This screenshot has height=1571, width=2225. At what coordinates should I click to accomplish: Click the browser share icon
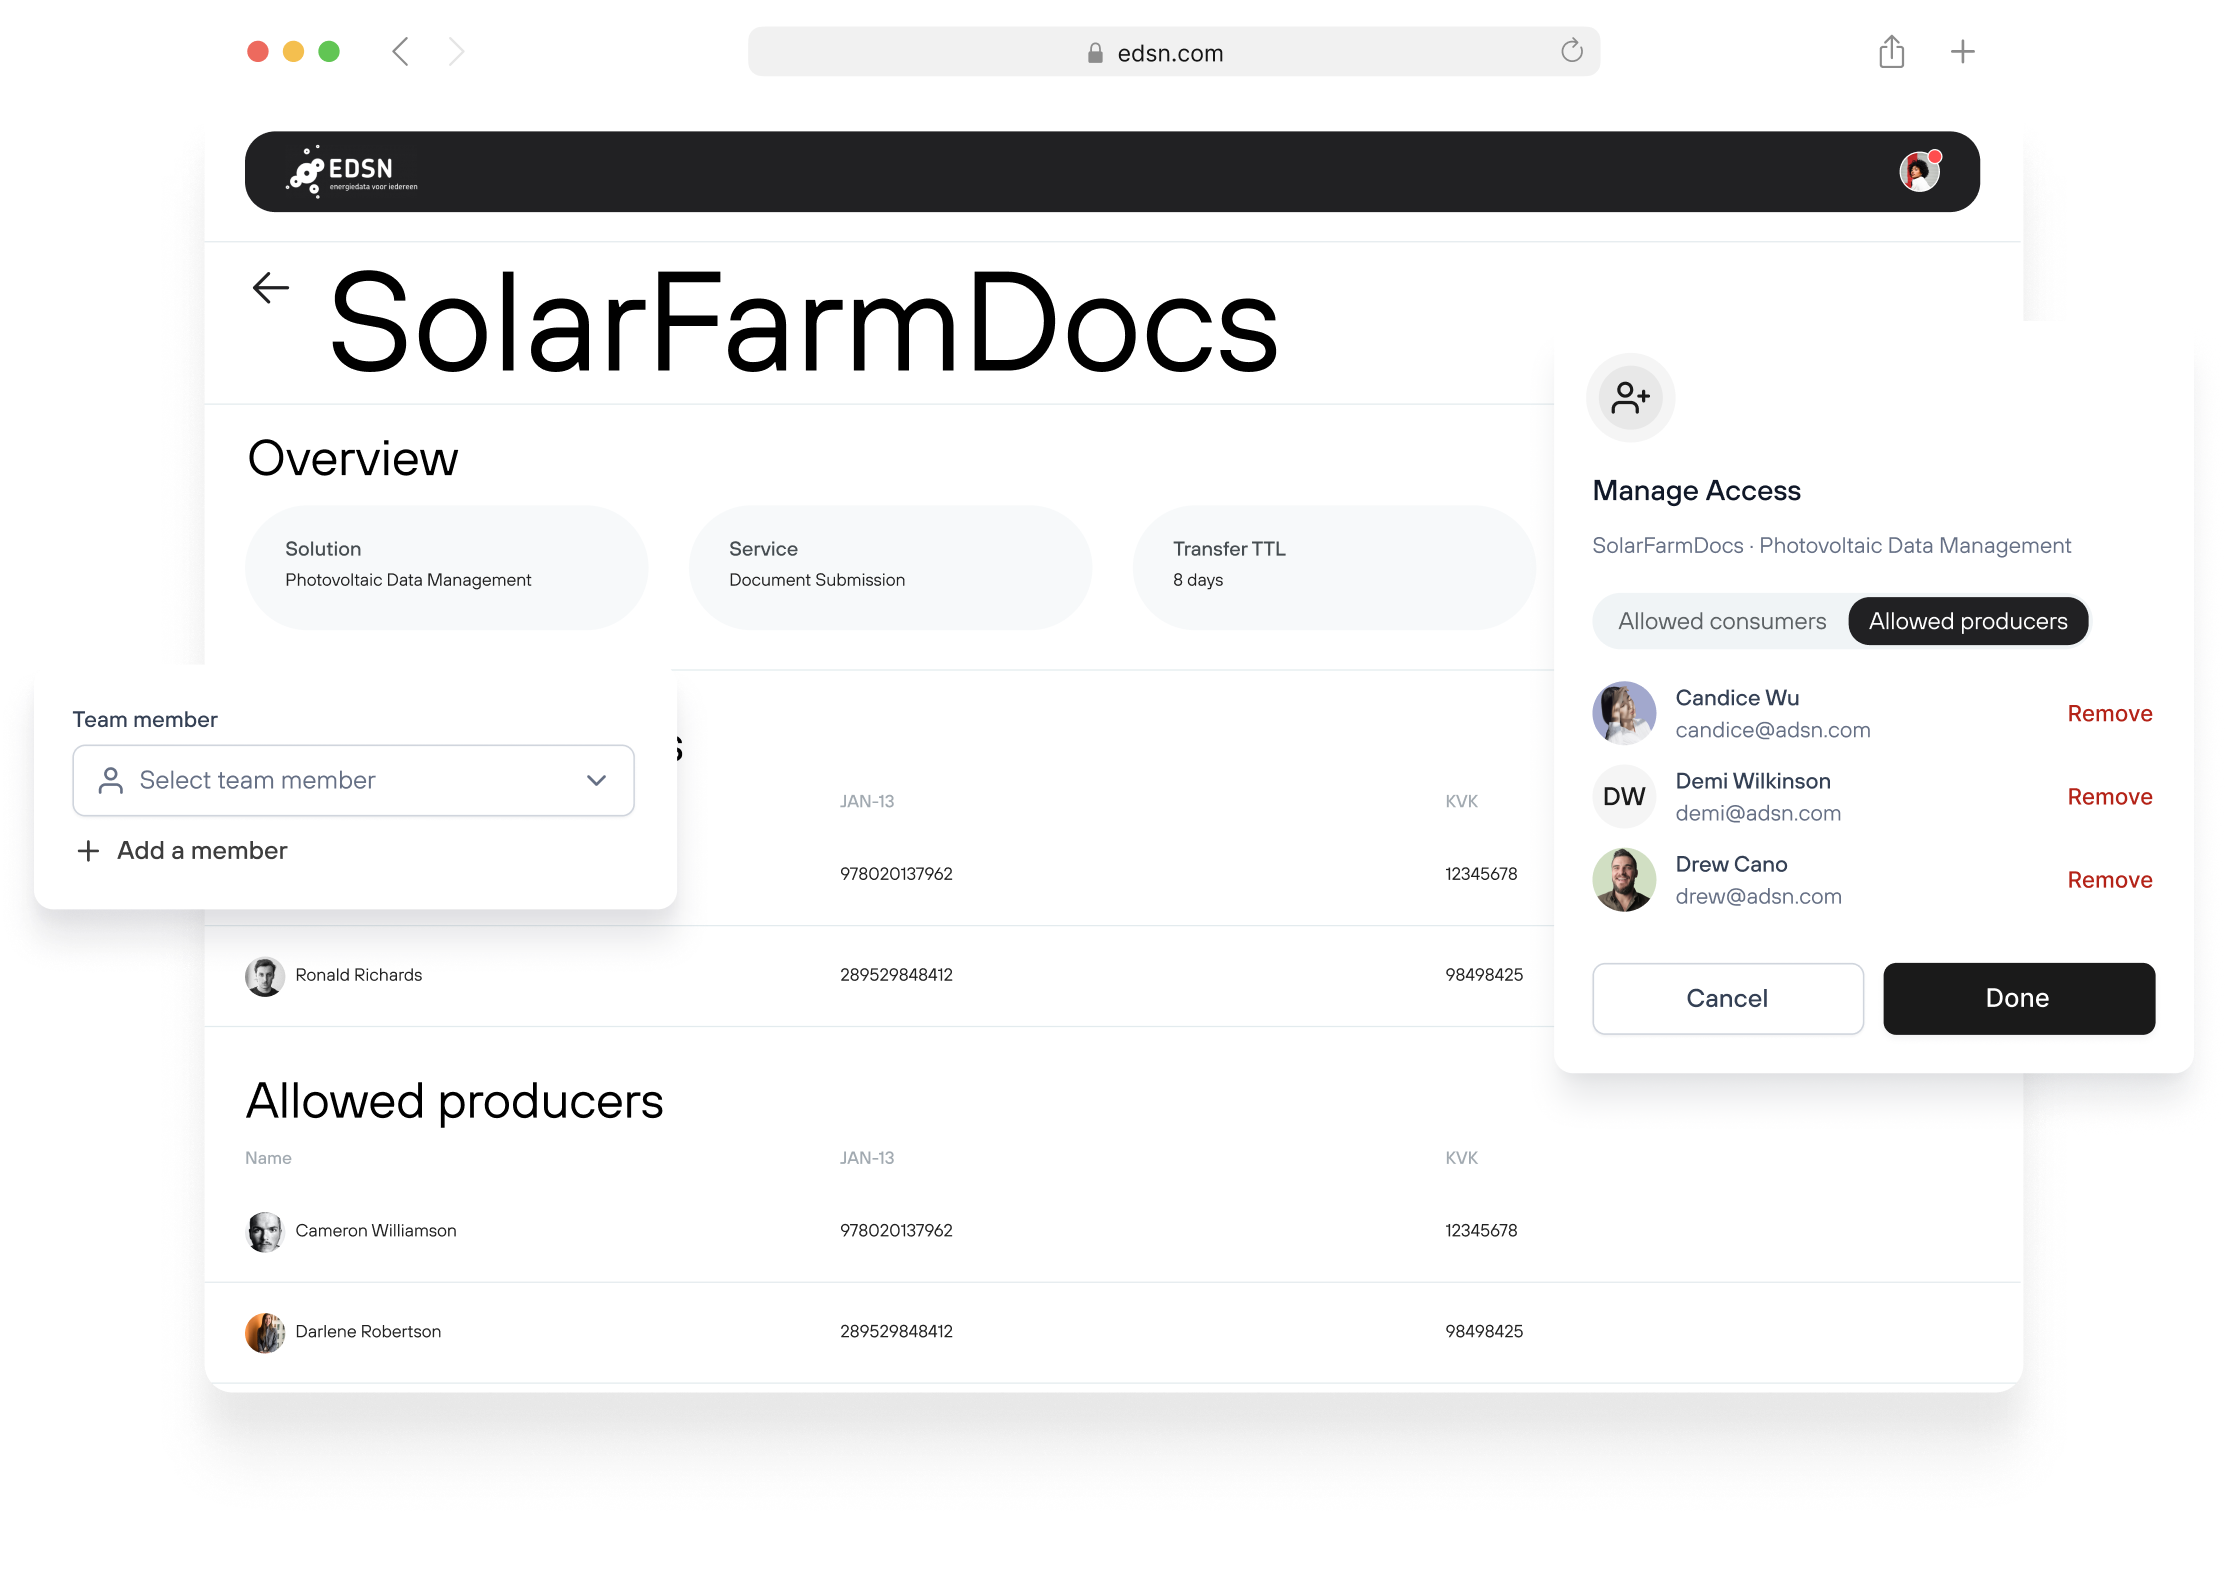click(x=1890, y=52)
